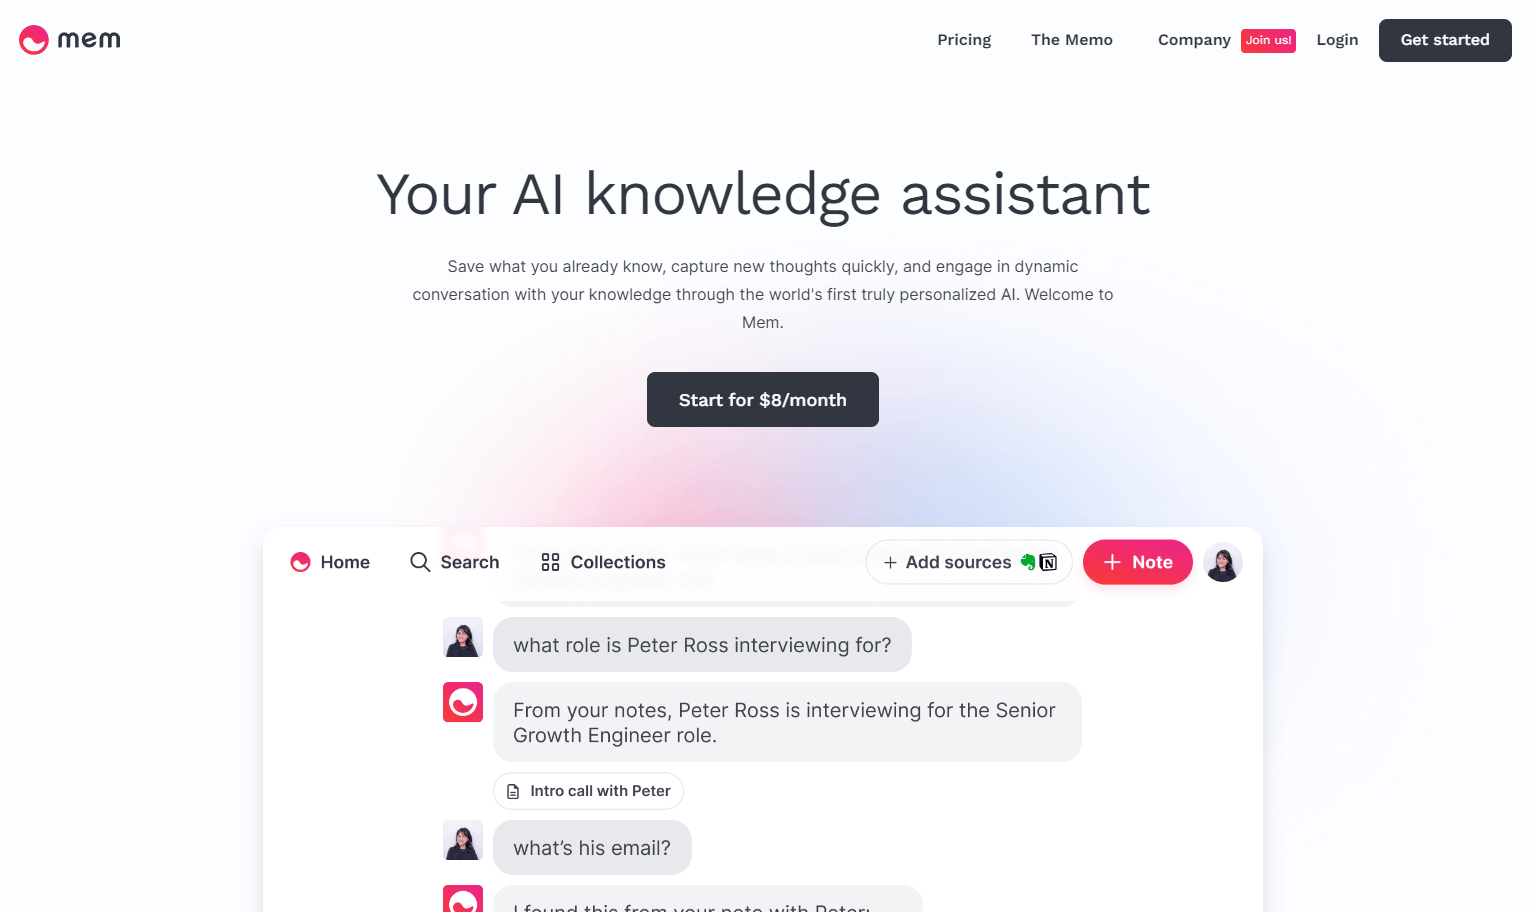Open The Memo link in navigation

[x=1072, y=40]
